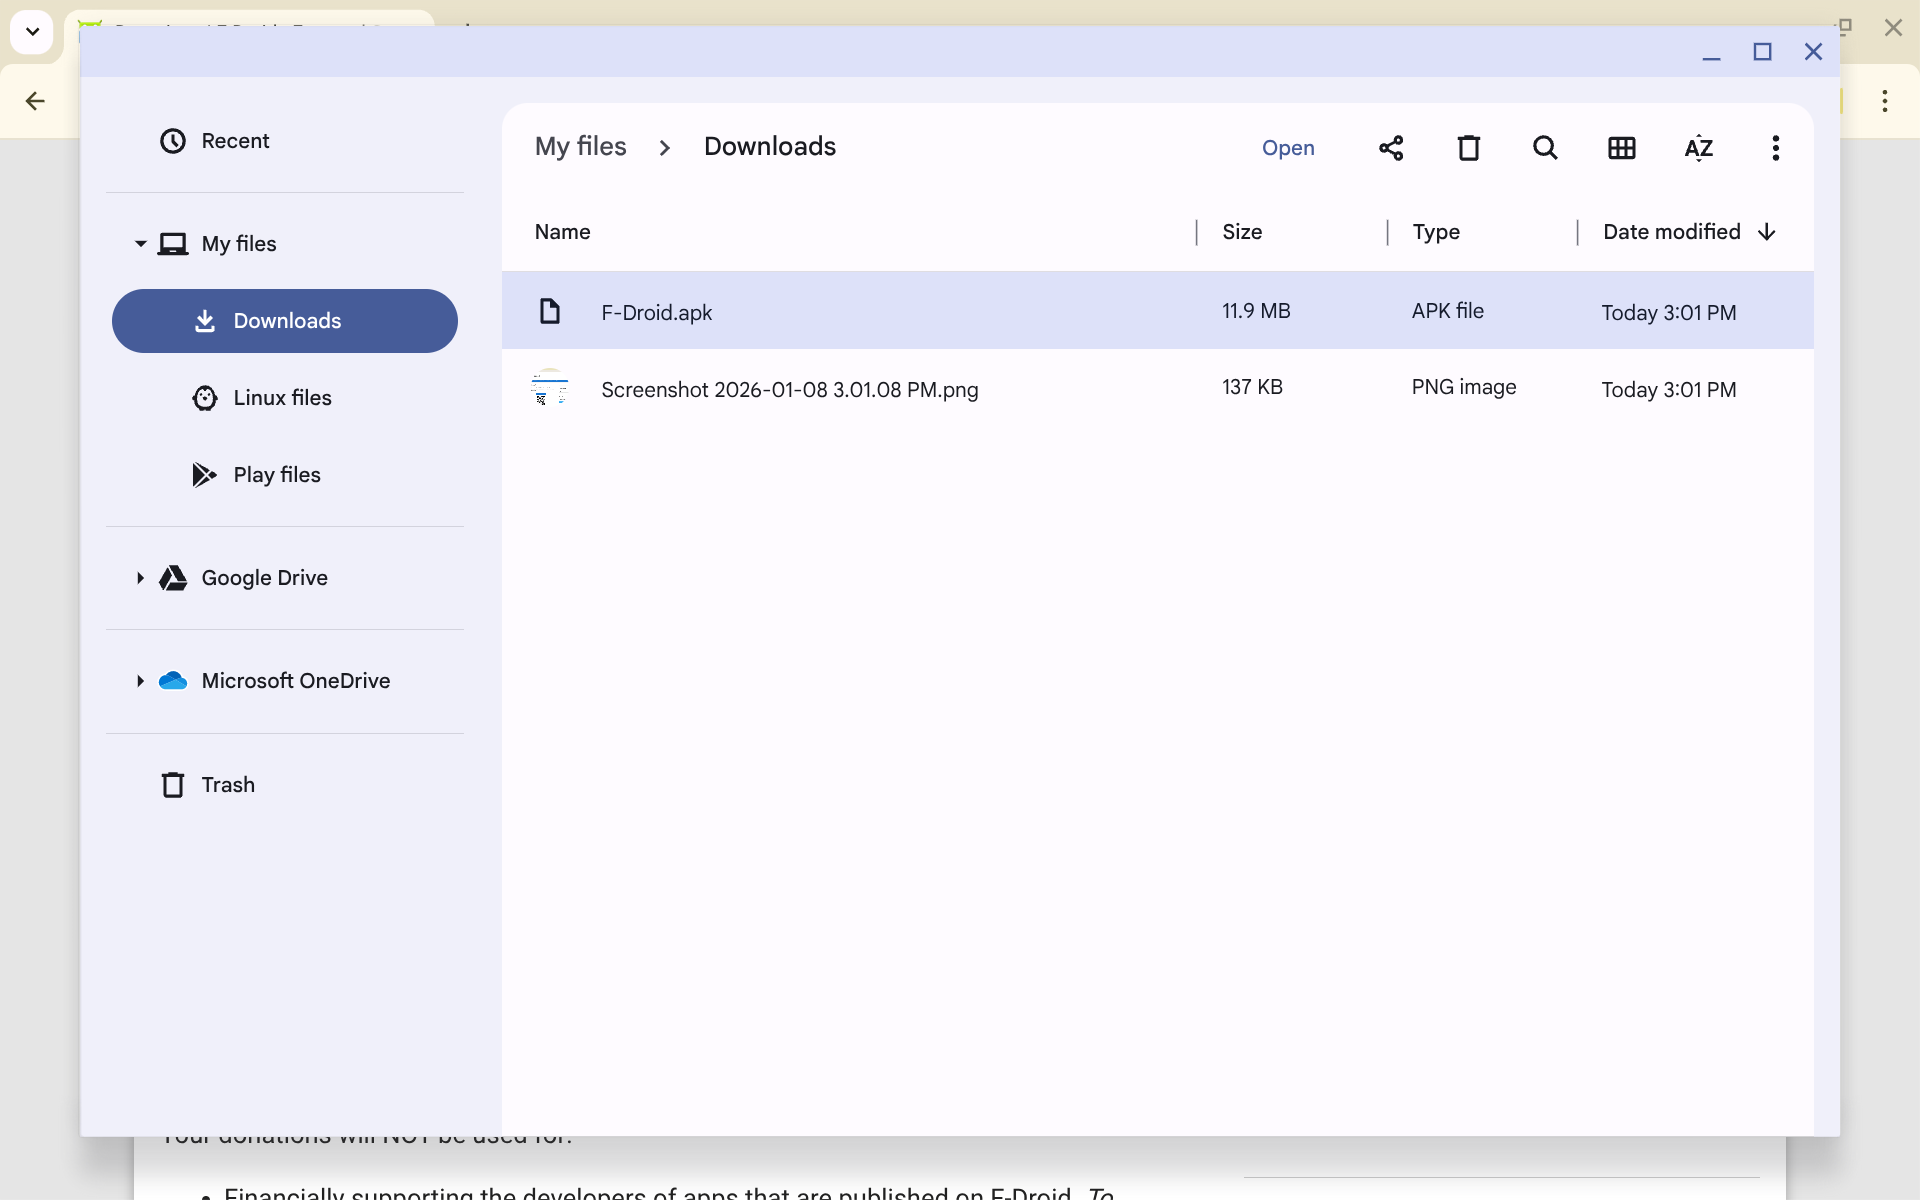The width and height of the screenshot is (1920, 1200).
Task: Click the Share icon in toolbar
Action: (x=1391, y=148)
